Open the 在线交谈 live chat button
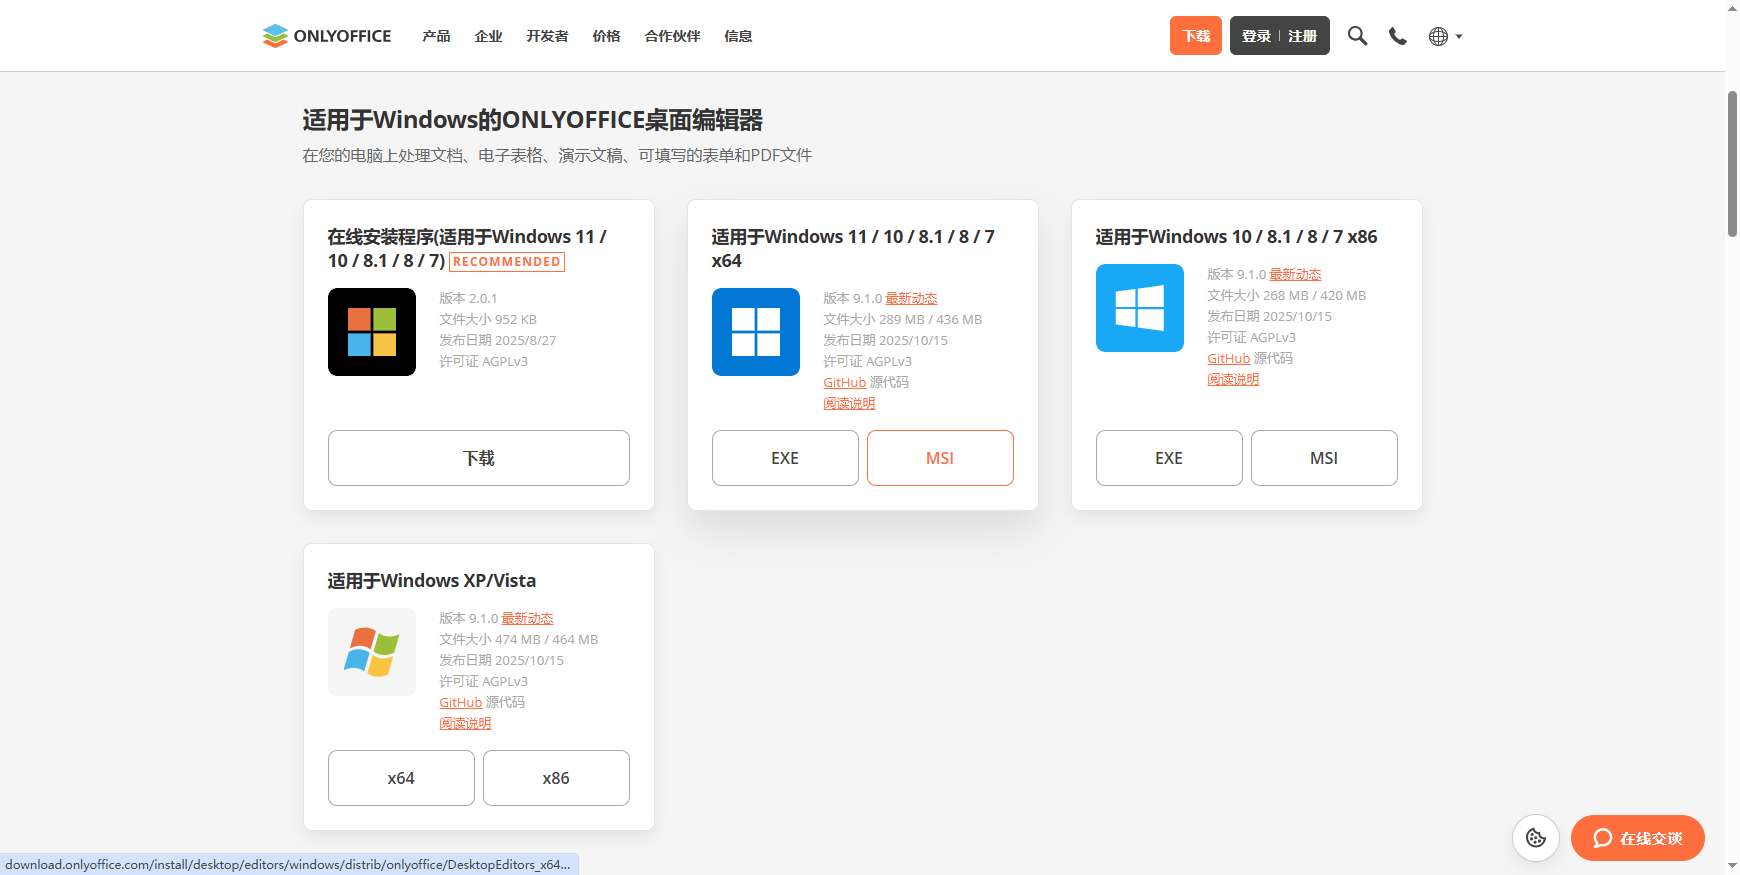This screenshot has width=1740, height=875. [1638, 838]
